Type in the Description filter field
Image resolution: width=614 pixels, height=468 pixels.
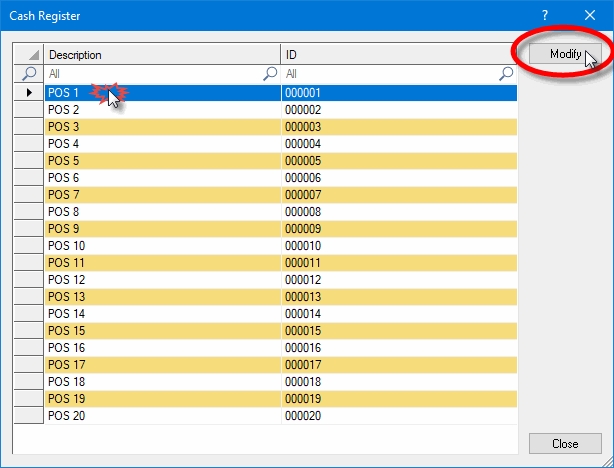click(x=150, y=74)
